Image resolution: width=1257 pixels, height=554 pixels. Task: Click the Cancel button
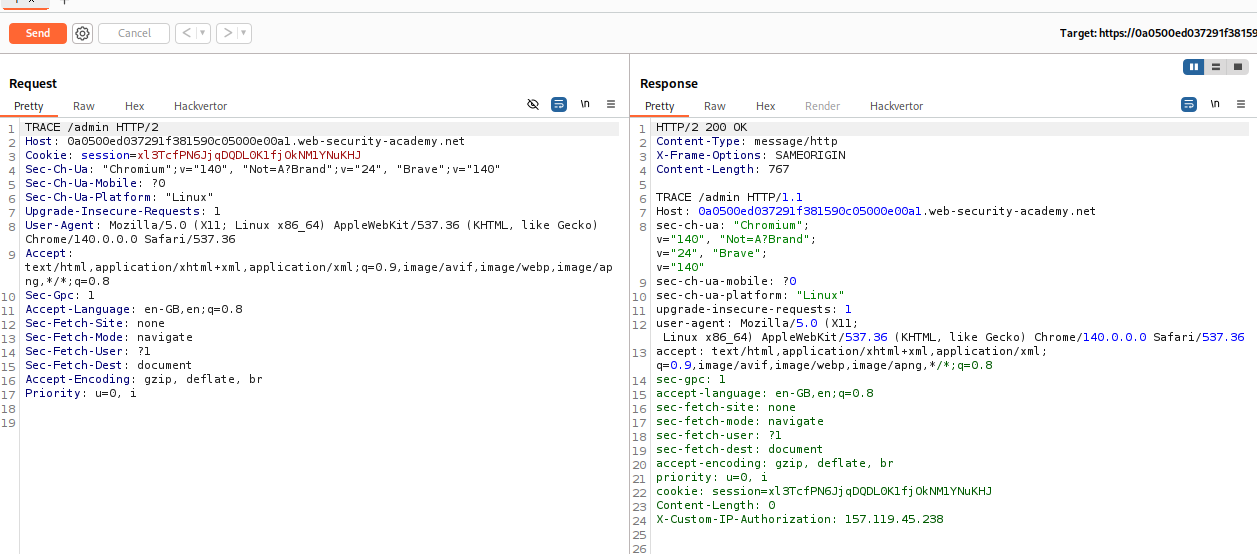tap(134, 33)
